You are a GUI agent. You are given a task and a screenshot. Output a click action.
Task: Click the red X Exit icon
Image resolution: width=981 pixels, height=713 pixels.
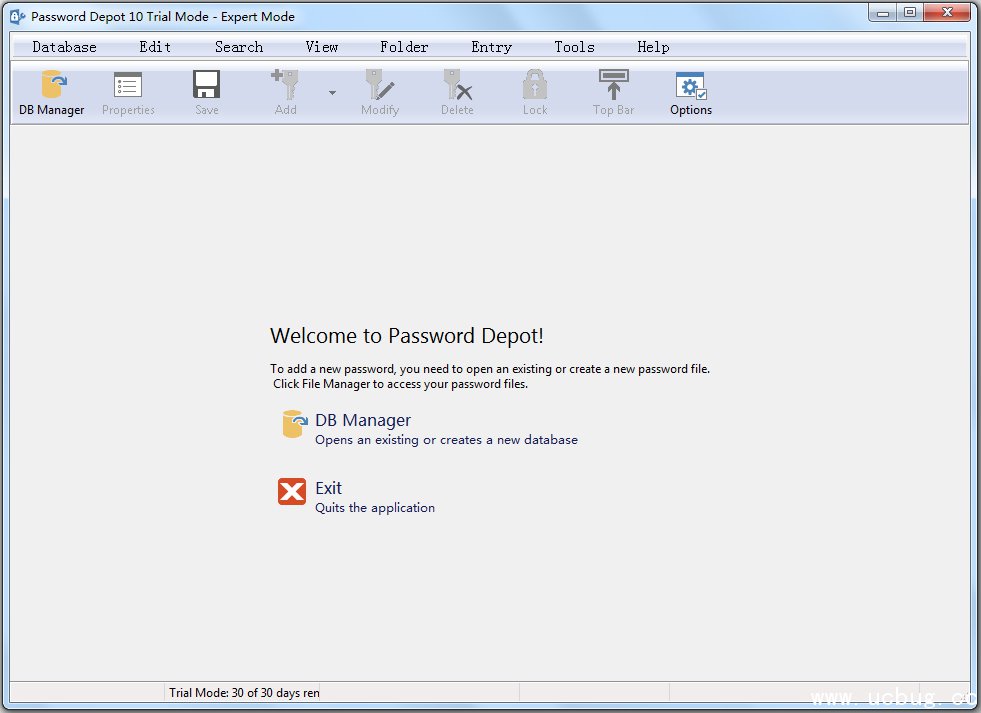click(x=292, y=492)
